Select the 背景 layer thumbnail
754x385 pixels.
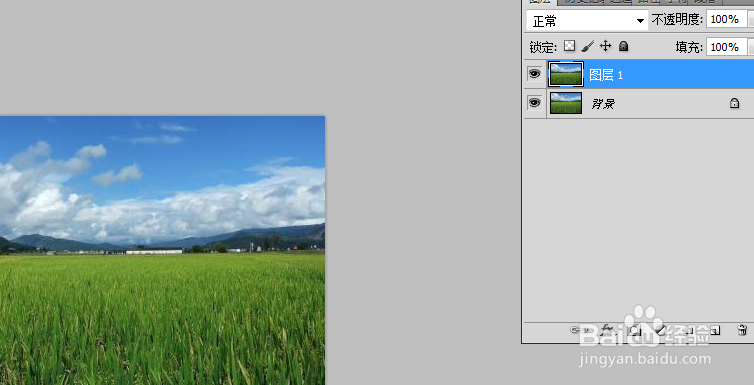566,103
